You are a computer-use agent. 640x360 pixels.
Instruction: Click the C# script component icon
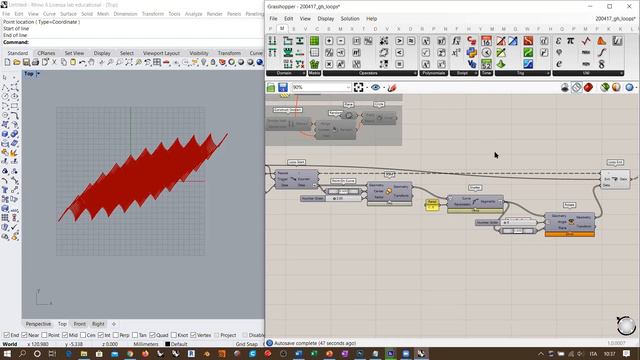pyautogui.click(x=471, y=41)
